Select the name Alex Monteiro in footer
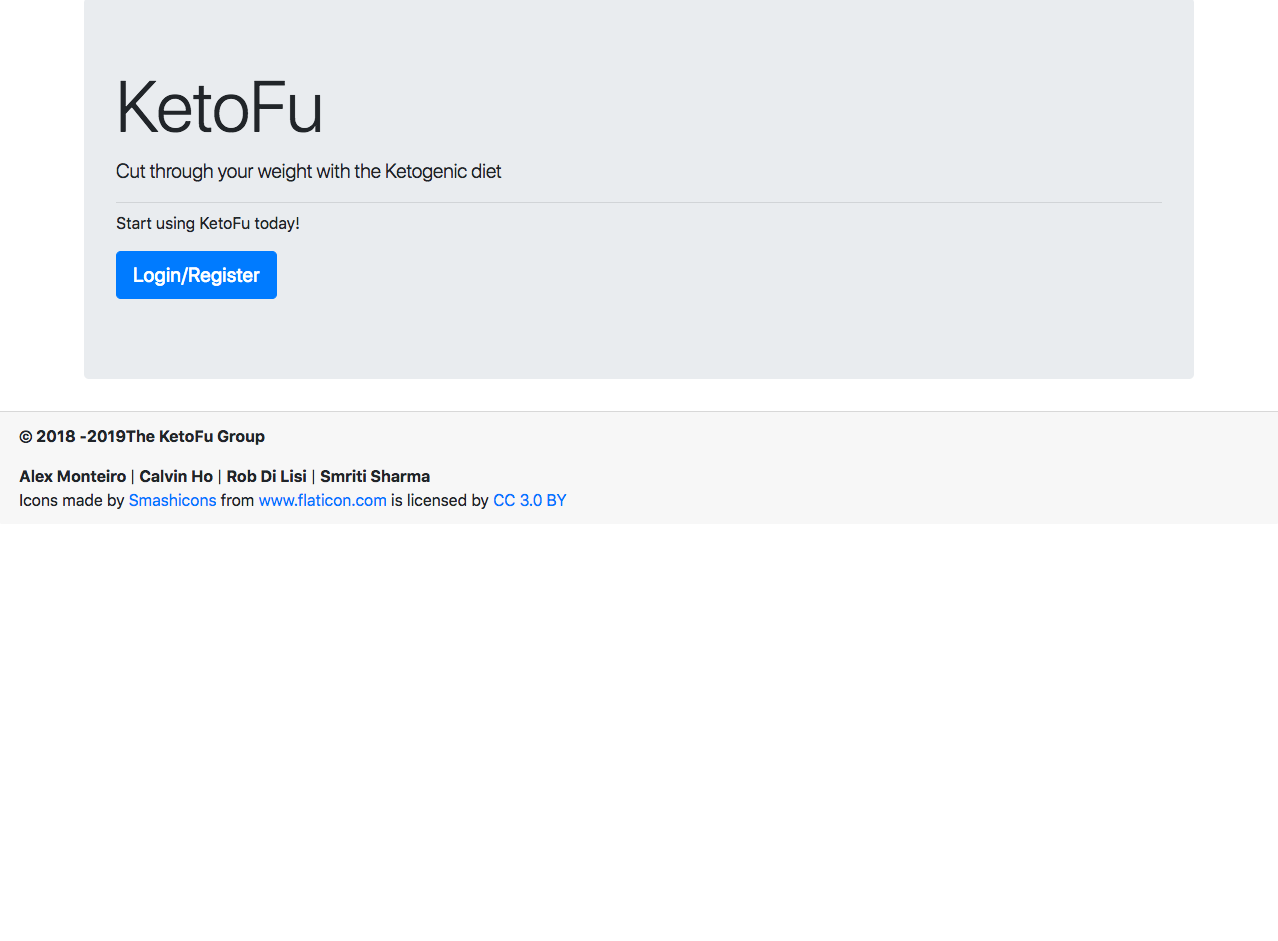This screenshot has height=941, width=1278. [x=72, y=476]
